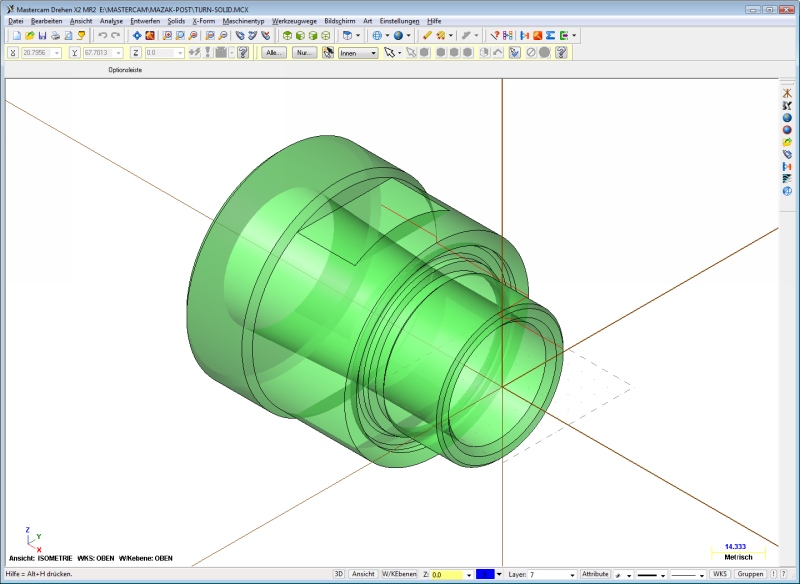Expand the line style dropdown in status bar
The height and width of the screenshot is (584, 800).
click(663, 575)
